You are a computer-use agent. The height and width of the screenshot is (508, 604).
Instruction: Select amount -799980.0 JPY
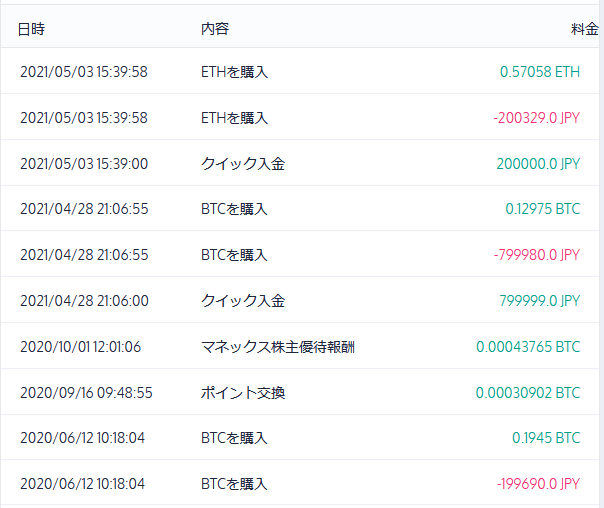537,255
